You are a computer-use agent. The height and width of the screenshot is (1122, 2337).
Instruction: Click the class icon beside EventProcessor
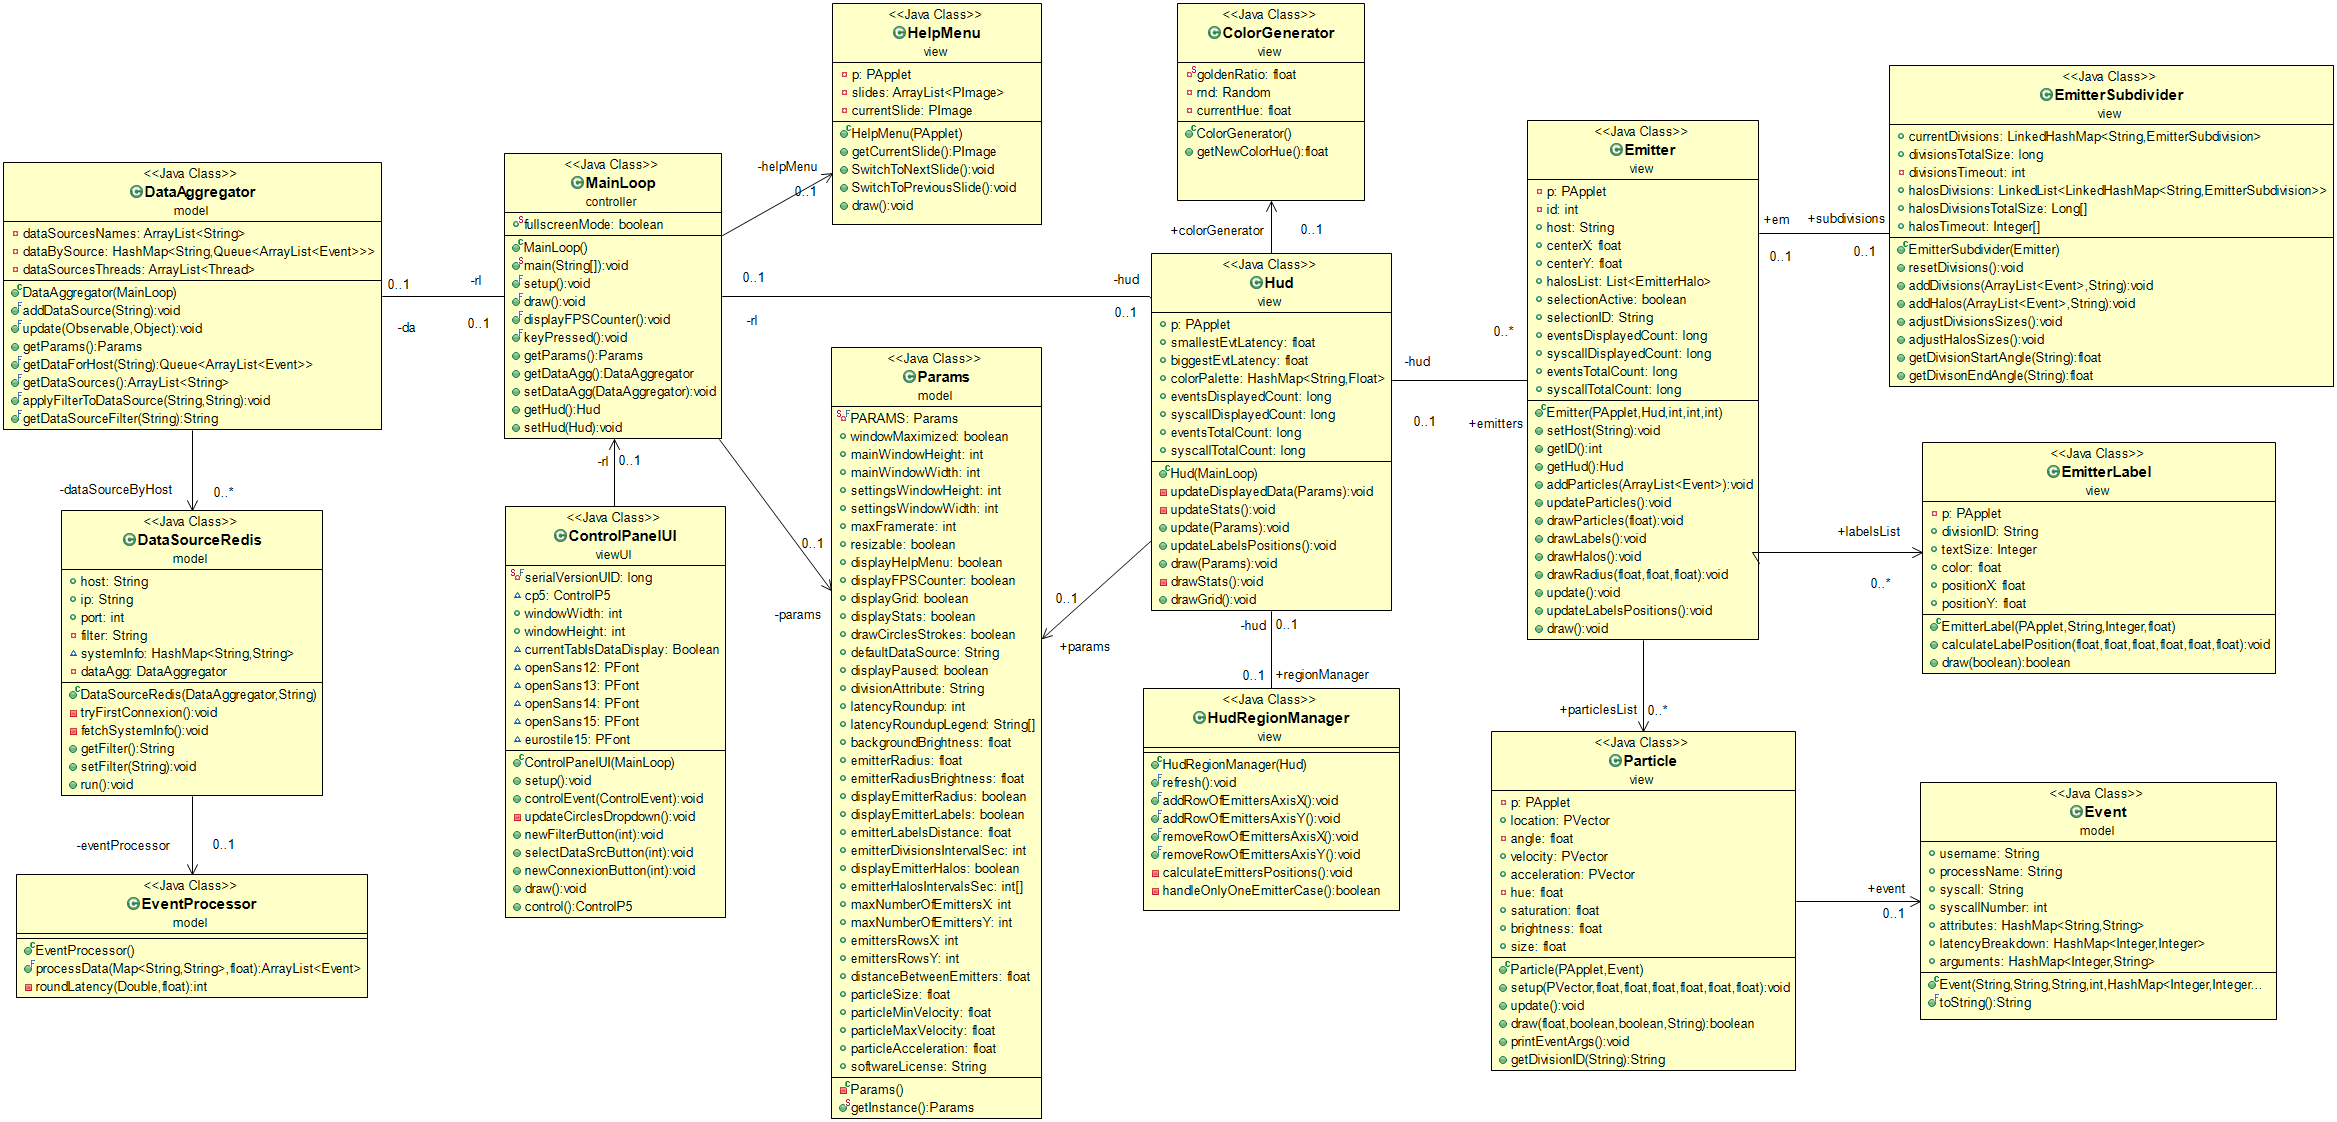(x=133, y=904)
